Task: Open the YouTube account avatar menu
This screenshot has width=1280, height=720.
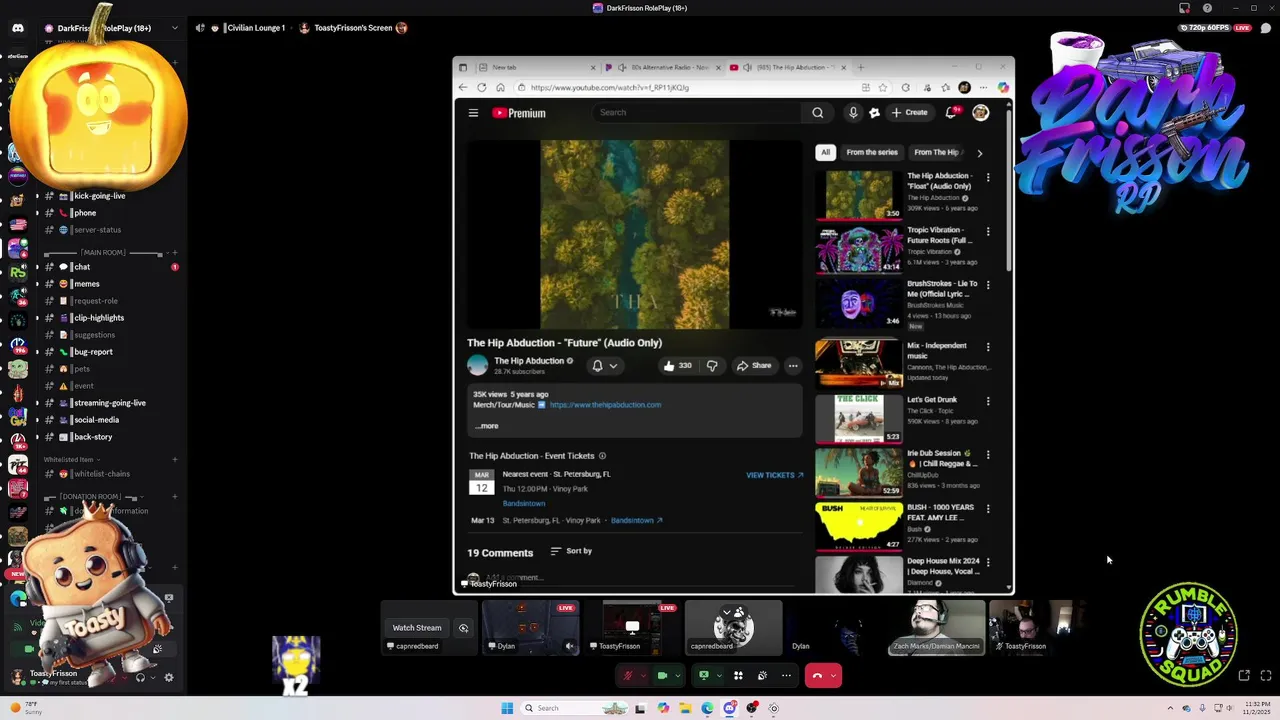Action: 981,113
